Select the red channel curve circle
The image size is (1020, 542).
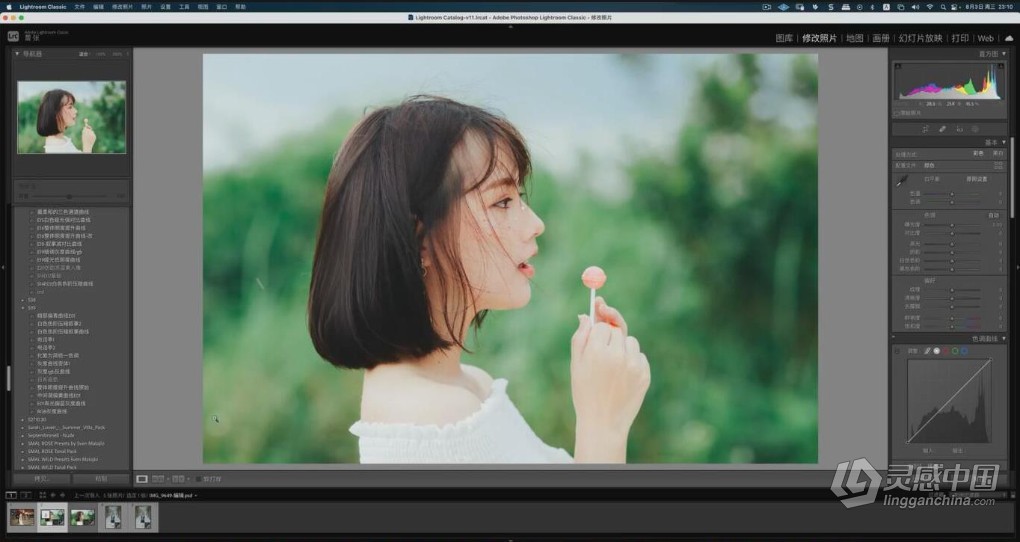(946, 351)
